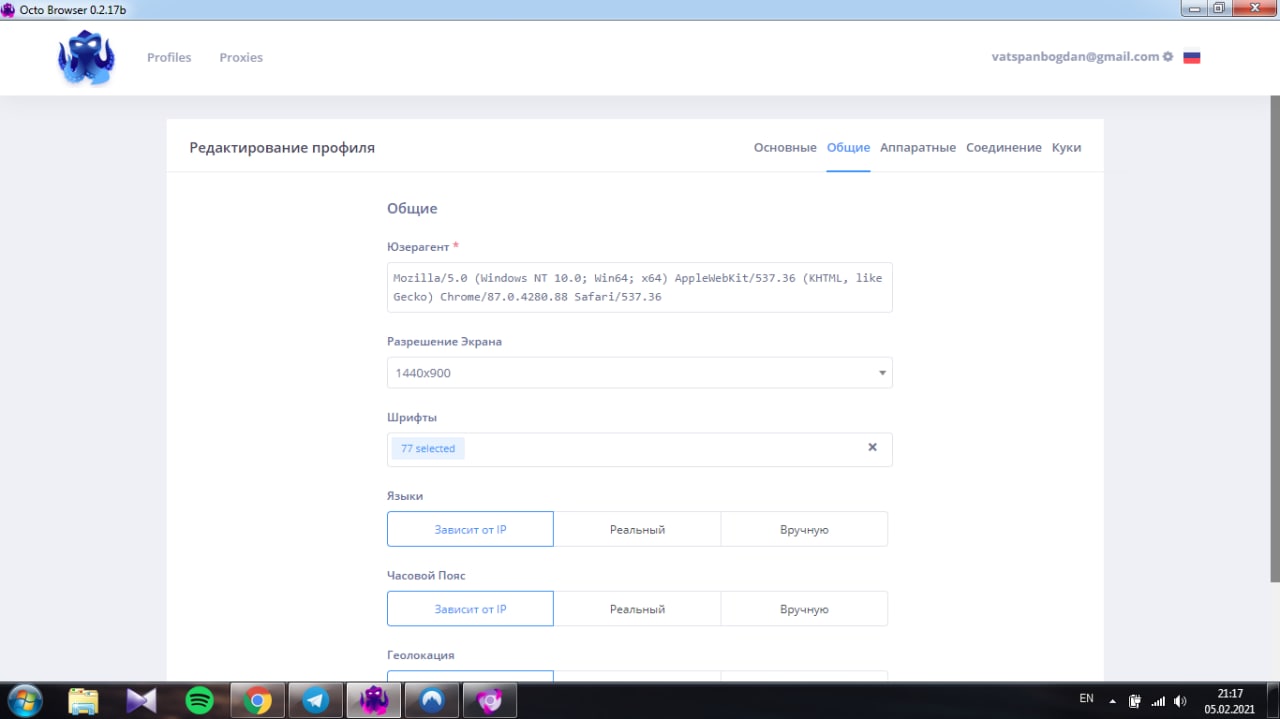Screen dimensions: 1280x719
Task: Open Разрешение Экрана dropdown 1440x900
Action: [x=640, y=373]
